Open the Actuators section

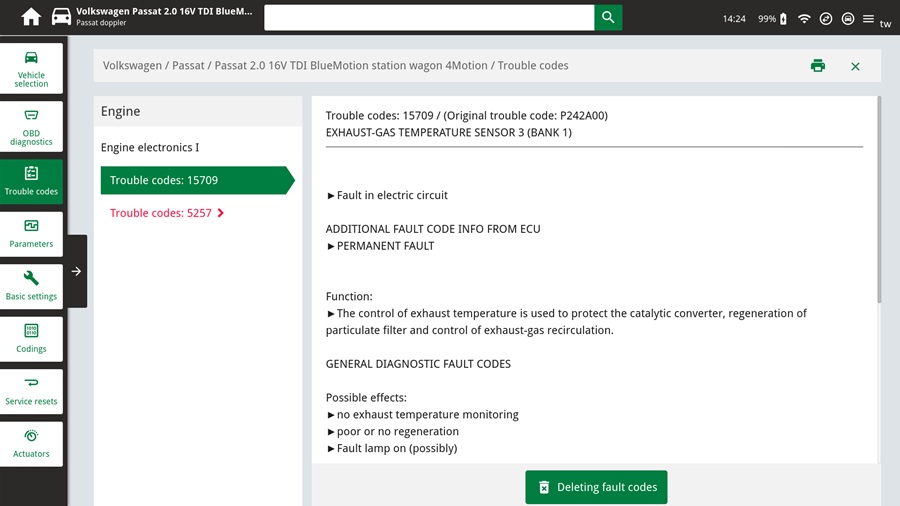[x=31, y=443]
